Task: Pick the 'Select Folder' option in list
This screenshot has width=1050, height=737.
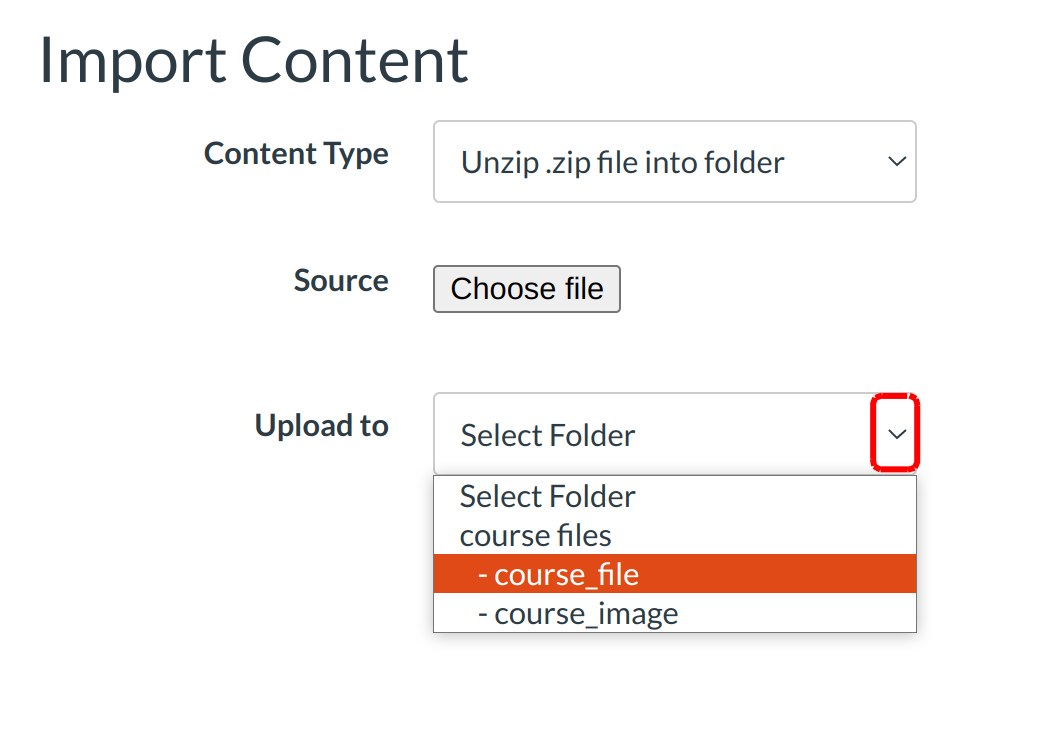Action: (548, 496)
